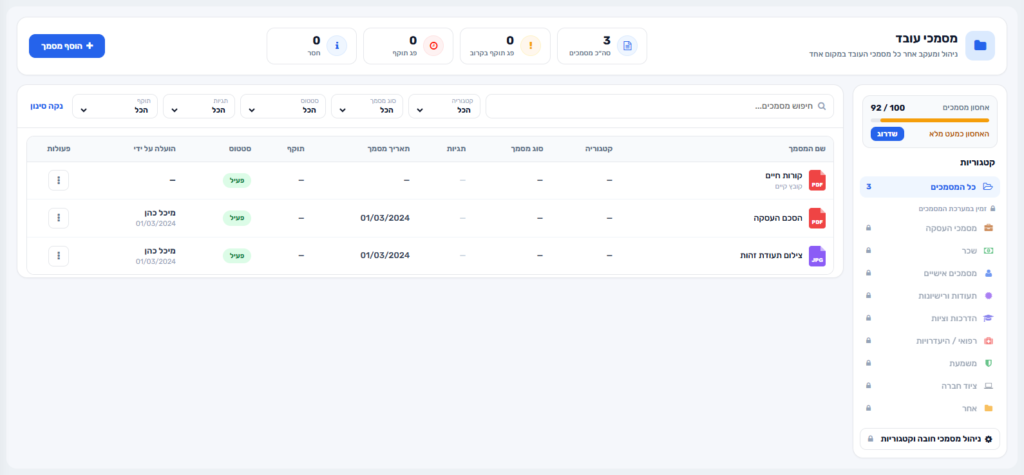
Task: Click the 92 / 100 storage count
Action: (x=888, y=107)
